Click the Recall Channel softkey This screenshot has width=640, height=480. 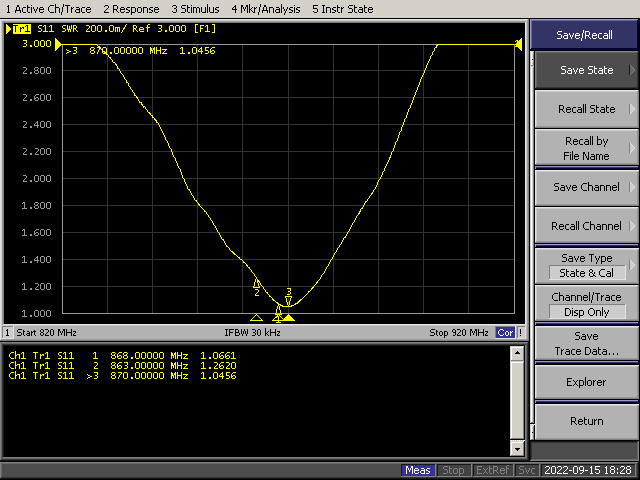[x=586, y=226]
